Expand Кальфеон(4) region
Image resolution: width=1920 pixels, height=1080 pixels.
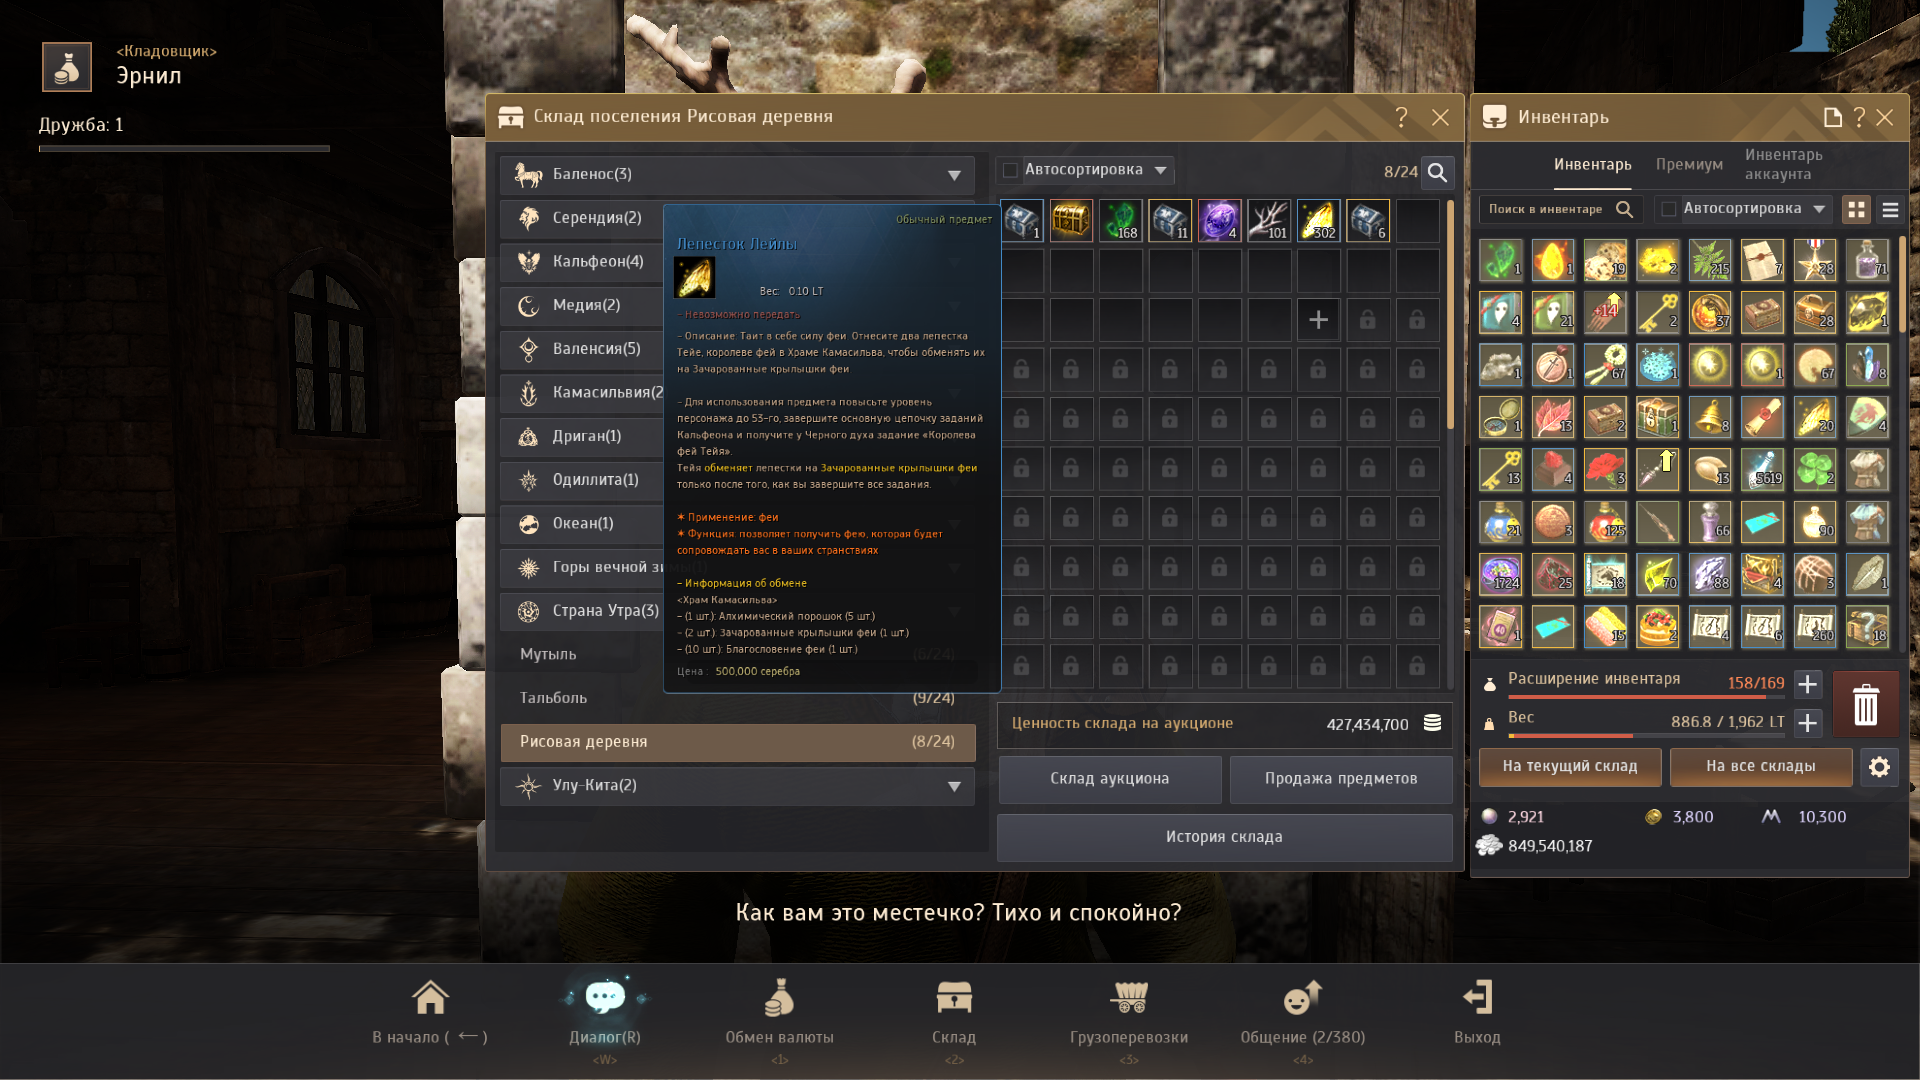(582, 262)
